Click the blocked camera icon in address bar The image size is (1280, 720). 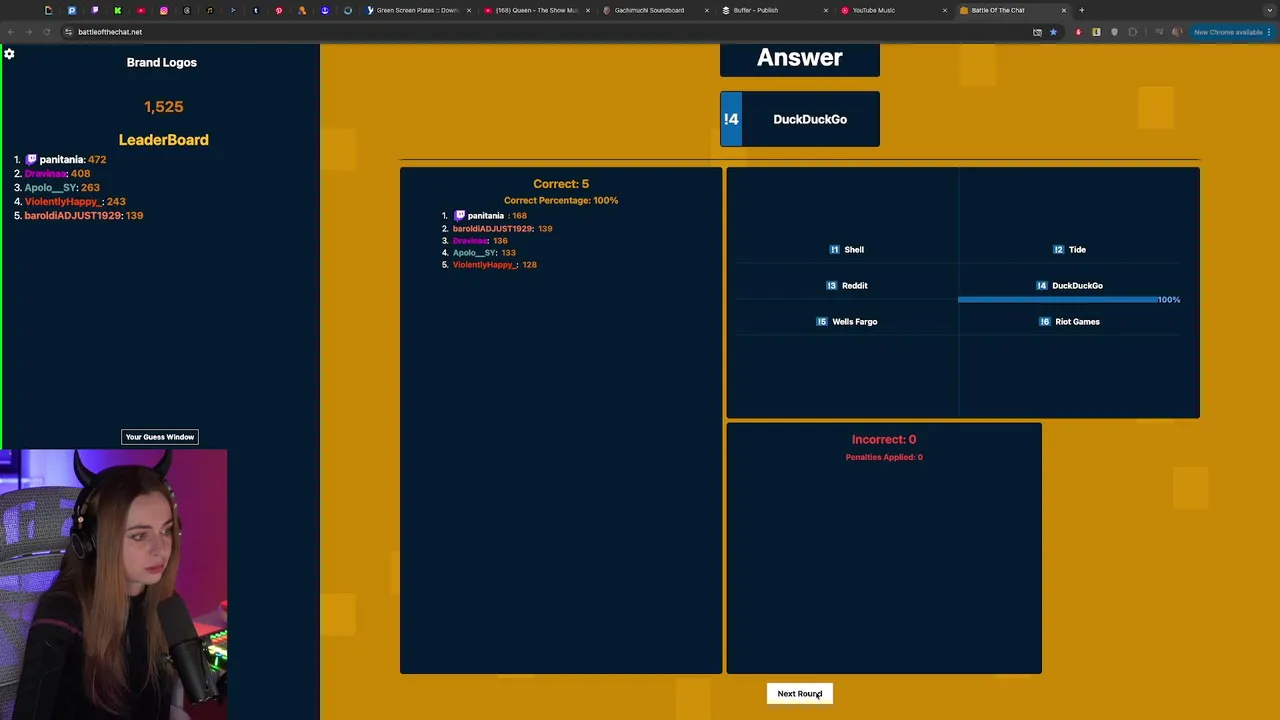(x=1037, y=32)
